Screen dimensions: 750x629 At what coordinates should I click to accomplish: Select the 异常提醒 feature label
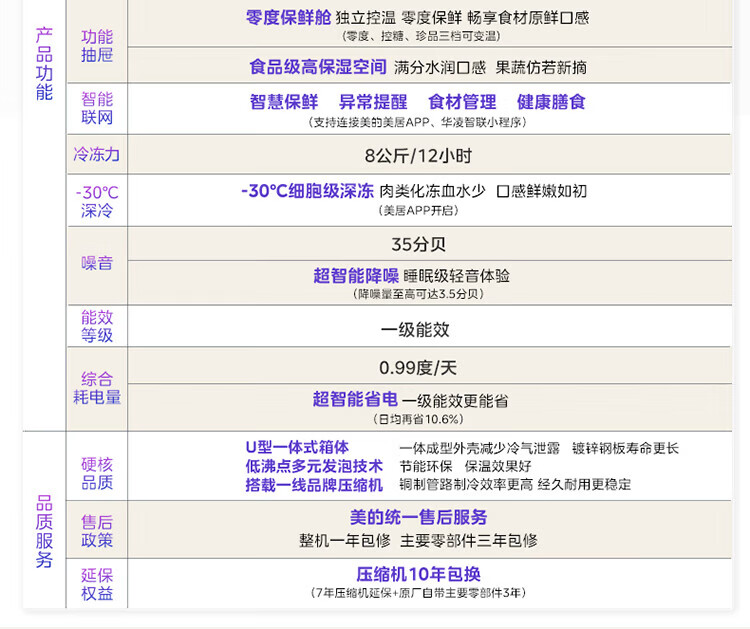(x=373, y=102)
